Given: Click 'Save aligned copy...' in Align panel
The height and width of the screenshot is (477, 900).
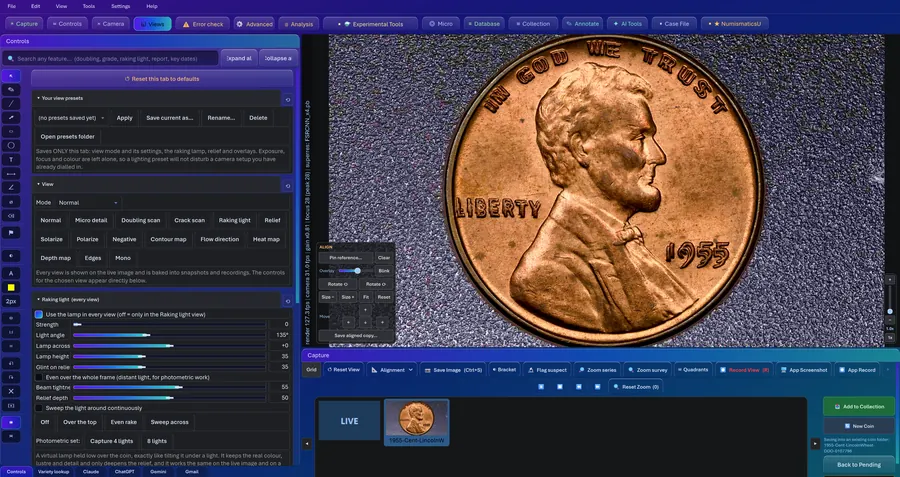Looking at the screenshot, I should click(356, 335).
